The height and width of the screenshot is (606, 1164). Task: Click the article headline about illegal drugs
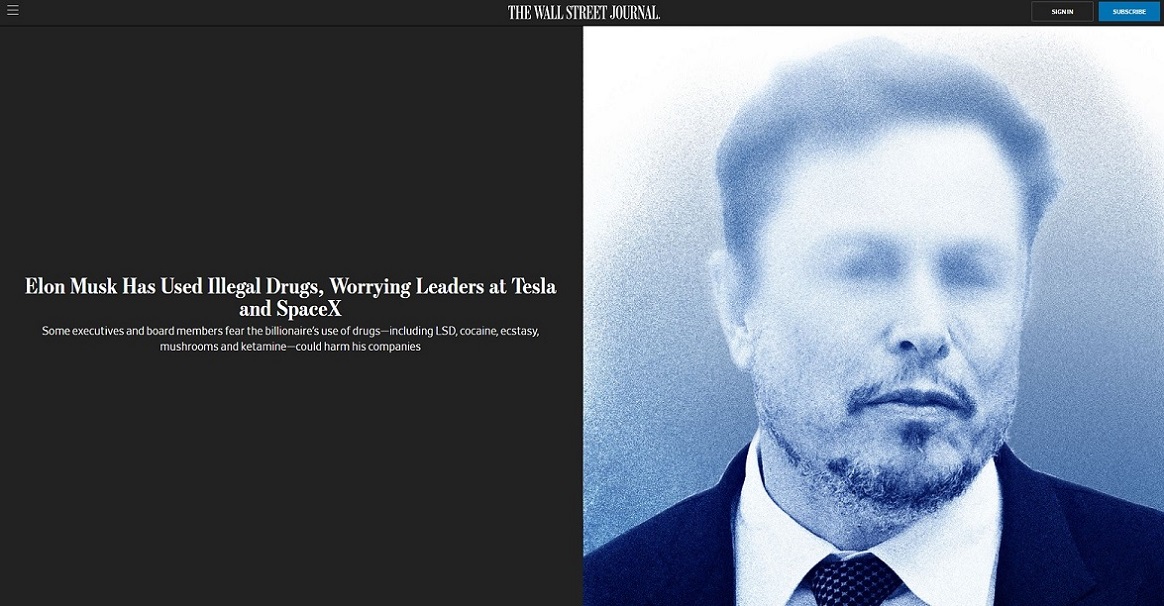pyautogui.click(x=290, y=297)
